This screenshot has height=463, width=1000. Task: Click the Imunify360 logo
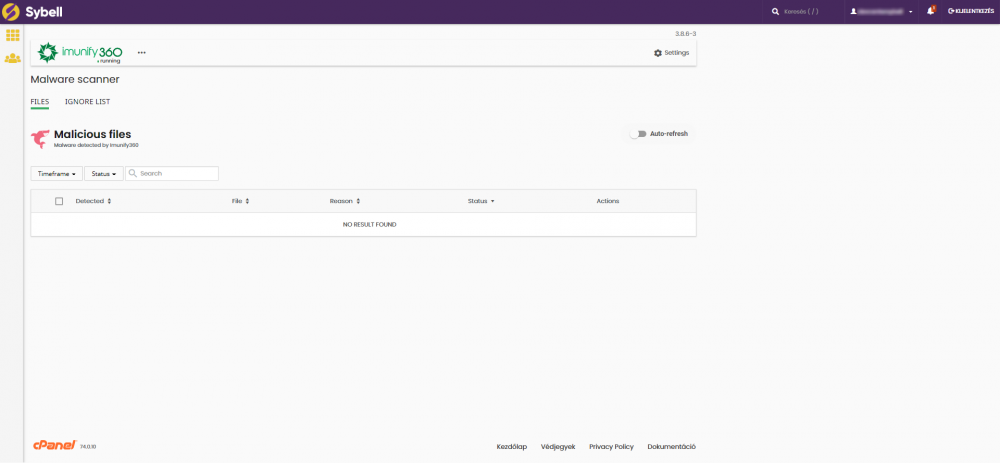coord(80,53)
